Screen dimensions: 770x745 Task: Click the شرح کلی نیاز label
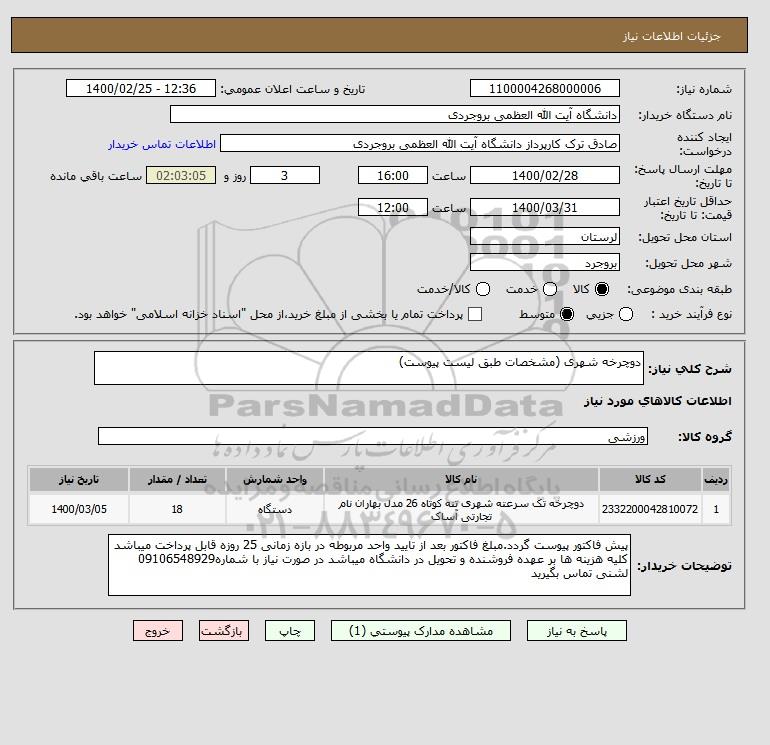click(690, 369)
